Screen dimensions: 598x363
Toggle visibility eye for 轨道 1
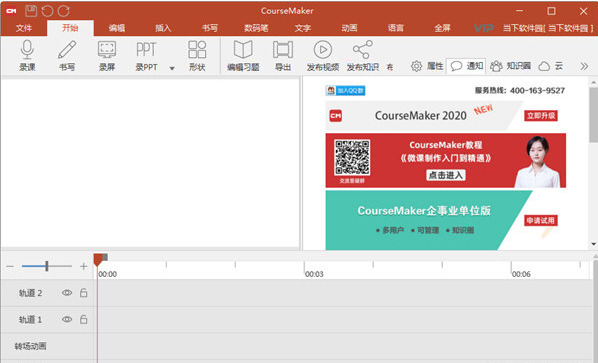pos(67,319)
